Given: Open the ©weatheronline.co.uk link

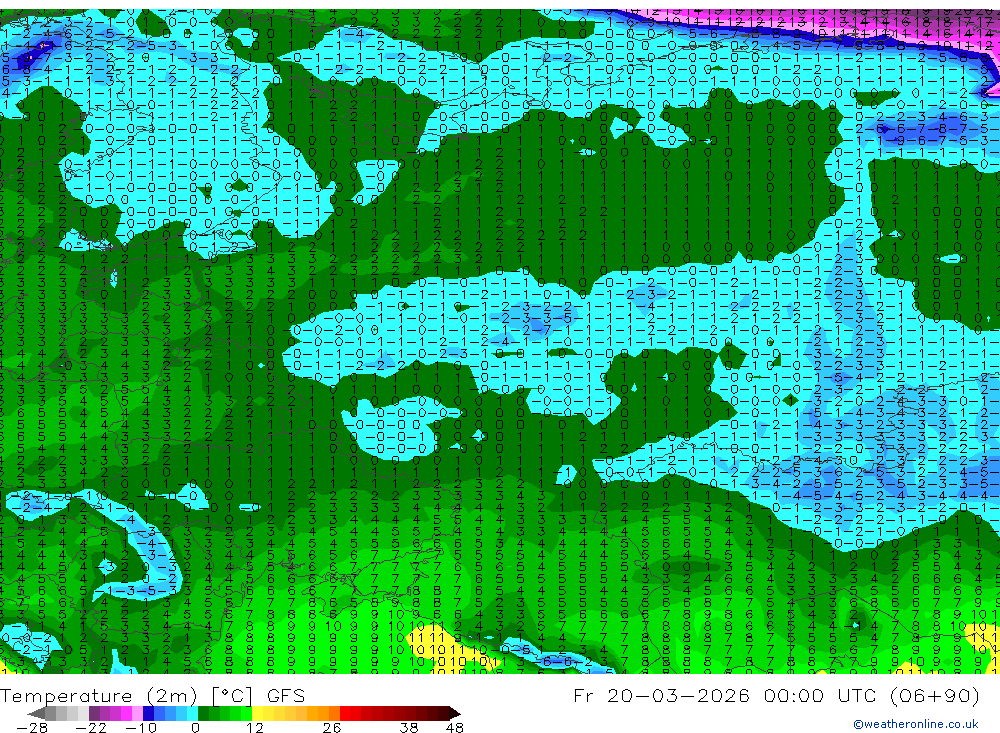Looking at the screenshot, I should (x=916, y=724).
